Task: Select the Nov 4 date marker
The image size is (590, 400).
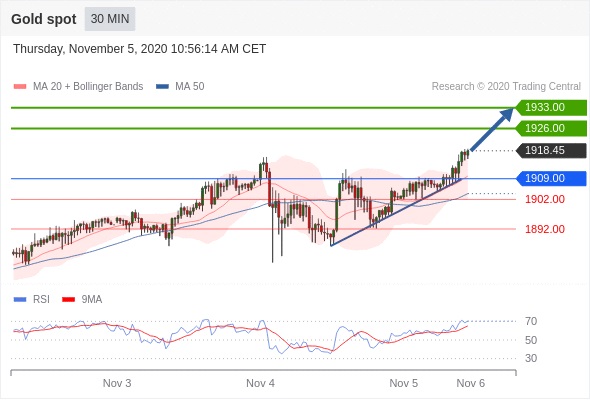Action: point(260,383)
